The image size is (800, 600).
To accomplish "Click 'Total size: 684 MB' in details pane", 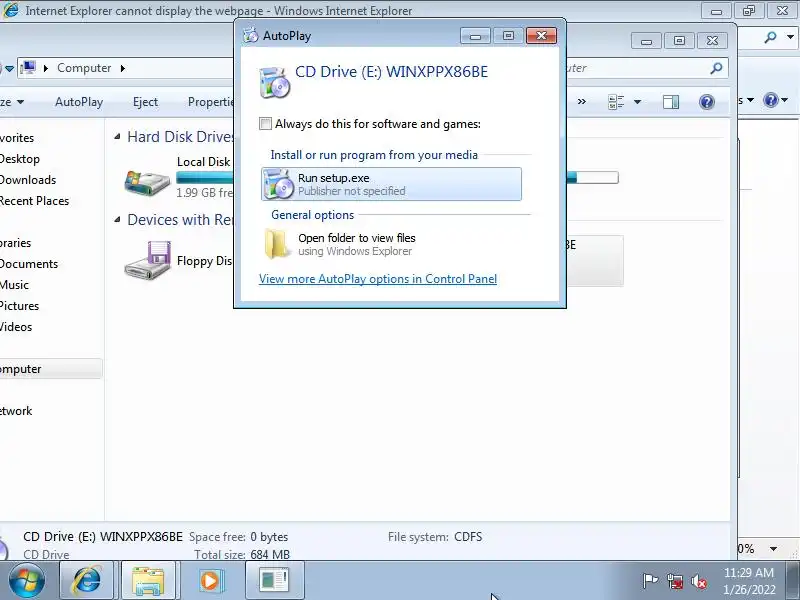I will coord(242,555).
